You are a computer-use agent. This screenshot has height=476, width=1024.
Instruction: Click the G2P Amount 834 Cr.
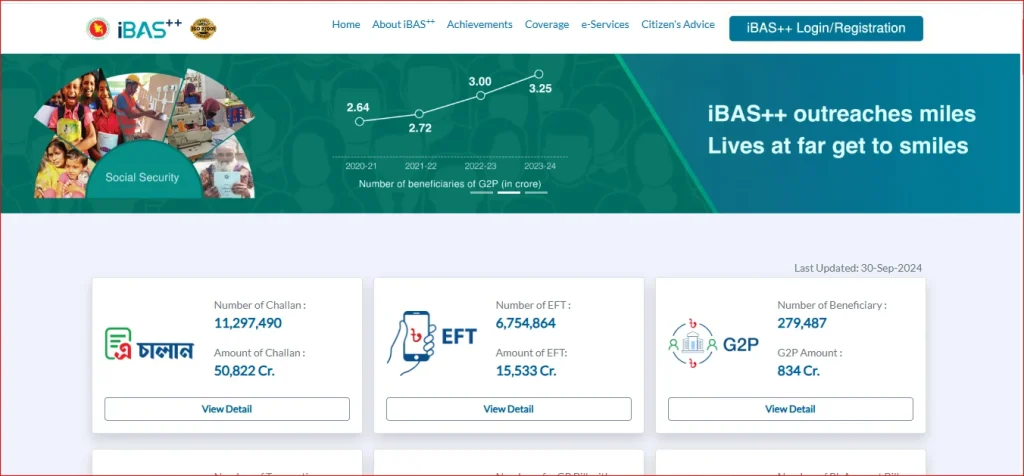pyautogui.click(x=798, y=371)
